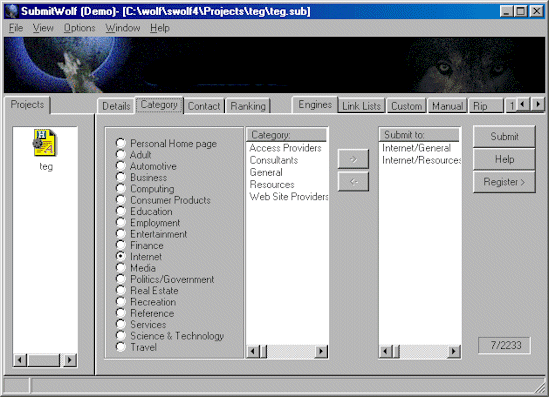Viewport: 550px width, 398px height.
Task: Switch to the Manual tab
Action: click(x=447, y=106)
